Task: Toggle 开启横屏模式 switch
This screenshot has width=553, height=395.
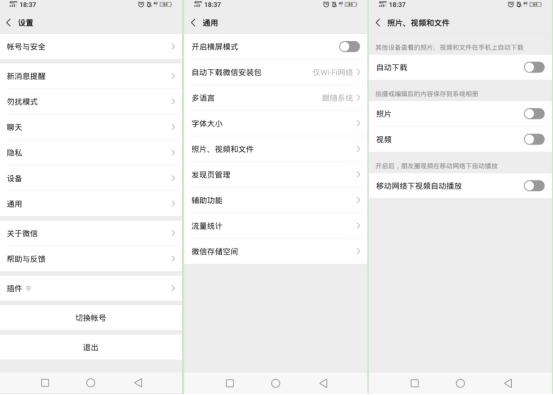Action: [350, 47]
